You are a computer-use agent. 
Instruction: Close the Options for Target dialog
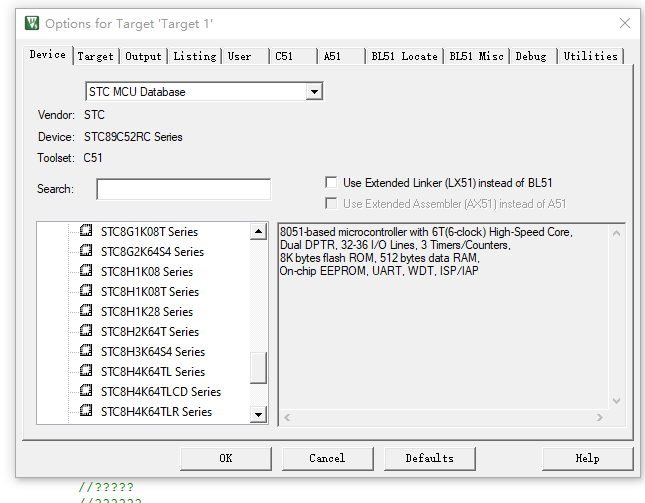[625, 23]
